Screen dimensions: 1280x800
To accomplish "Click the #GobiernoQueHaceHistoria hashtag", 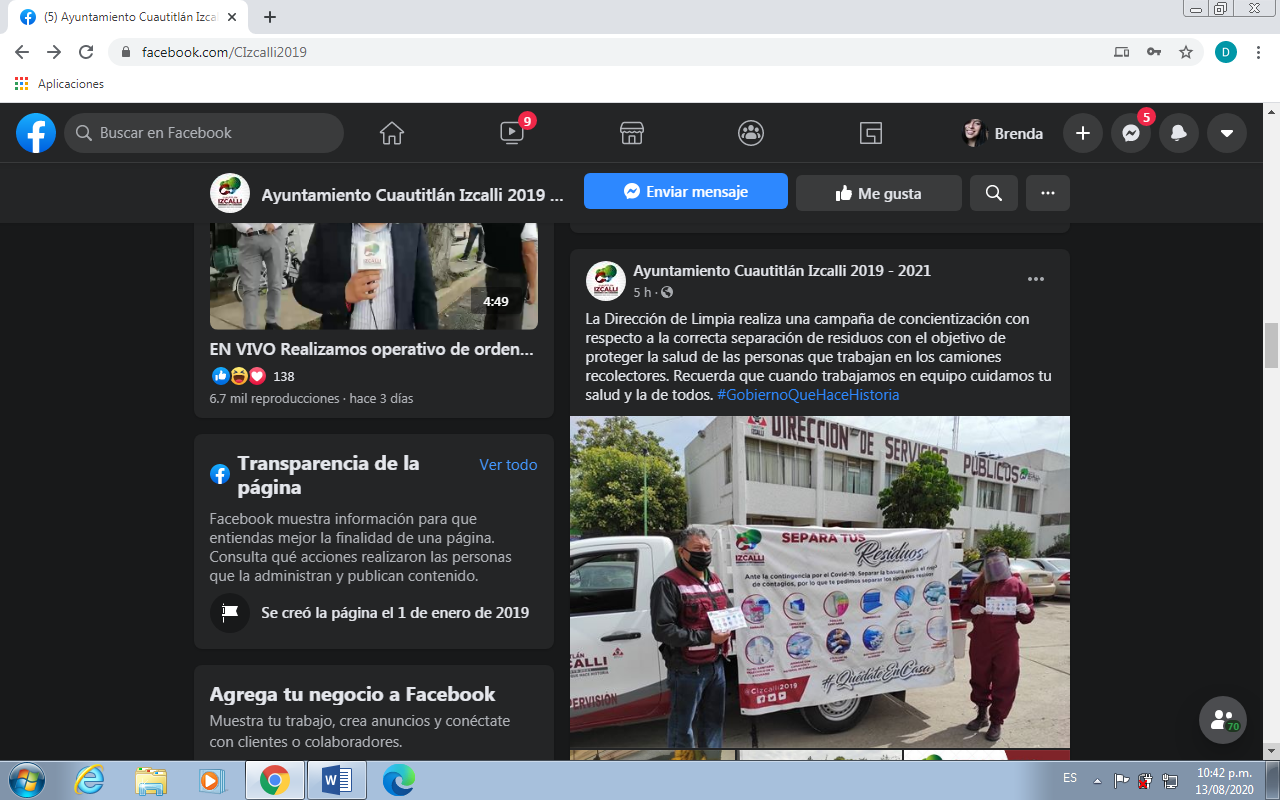I will 808,395.
